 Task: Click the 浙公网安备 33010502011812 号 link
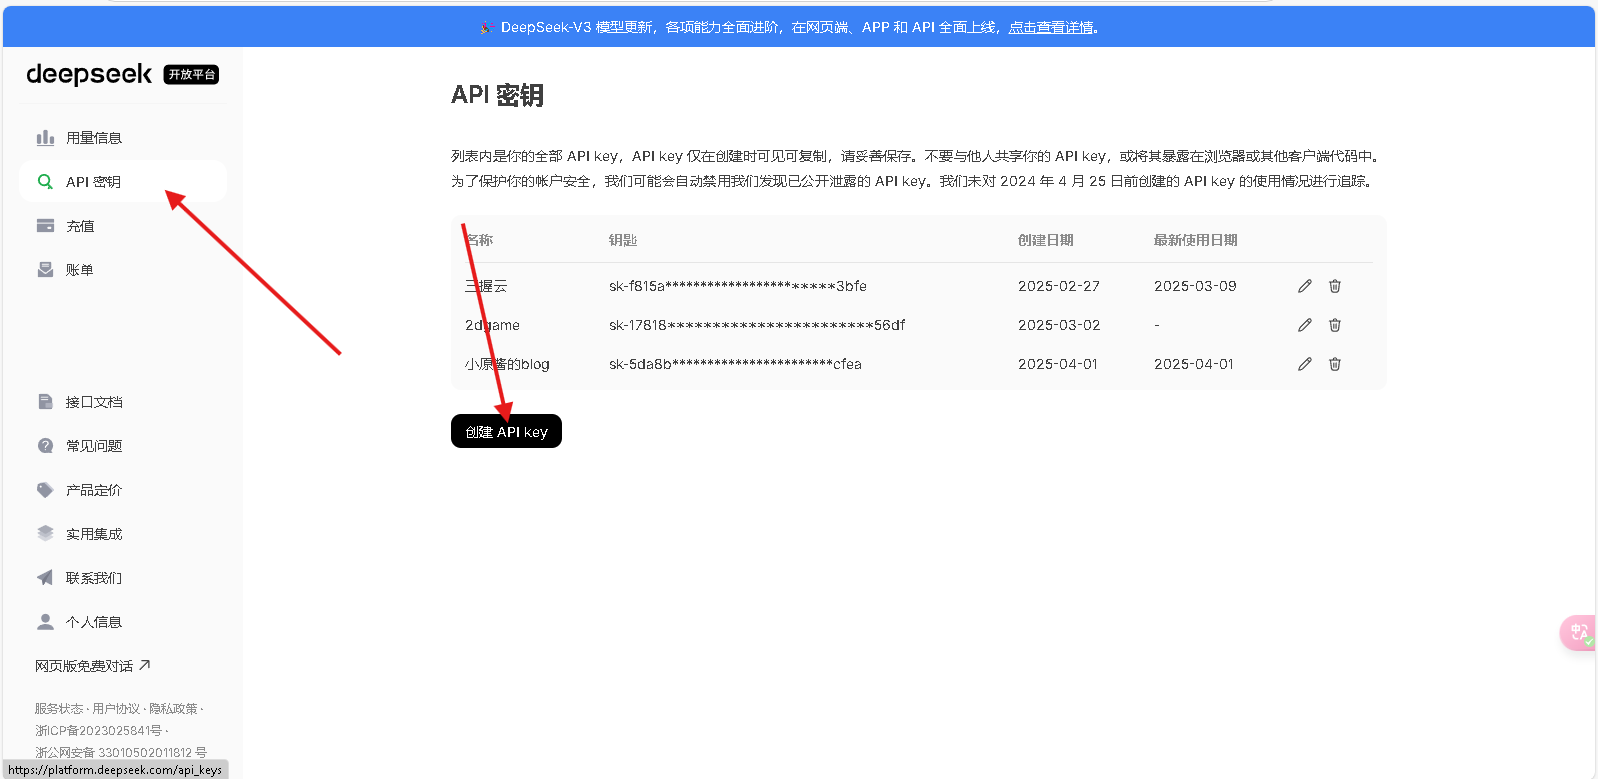(121, 752)
